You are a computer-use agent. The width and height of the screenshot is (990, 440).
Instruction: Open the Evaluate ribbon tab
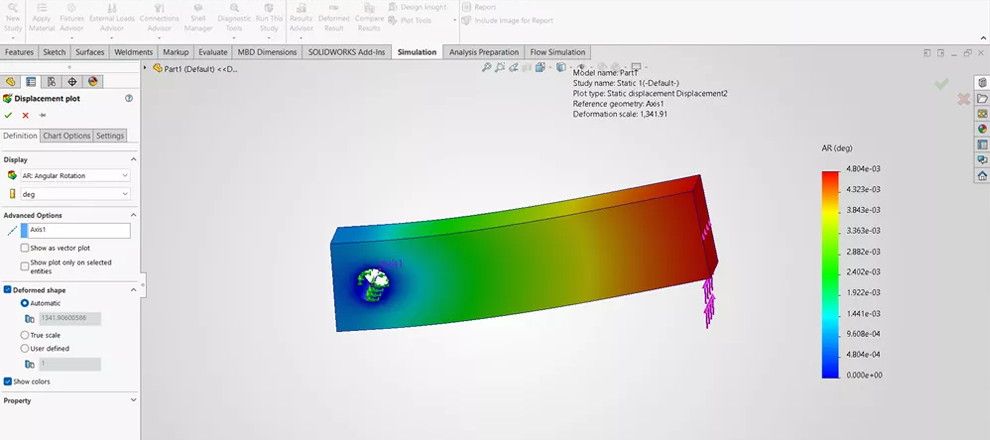click(x=213, y=52)
